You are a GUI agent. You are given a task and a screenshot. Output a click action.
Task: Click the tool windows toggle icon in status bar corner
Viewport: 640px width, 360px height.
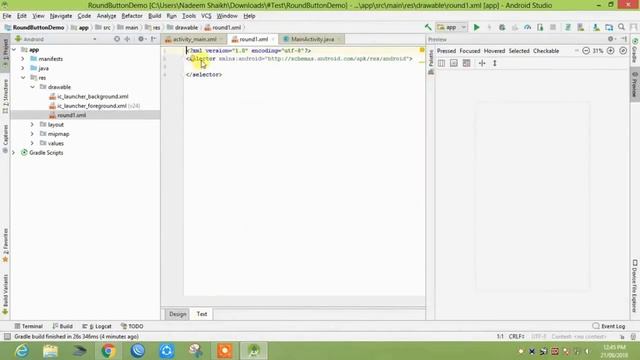coord(7,337)
